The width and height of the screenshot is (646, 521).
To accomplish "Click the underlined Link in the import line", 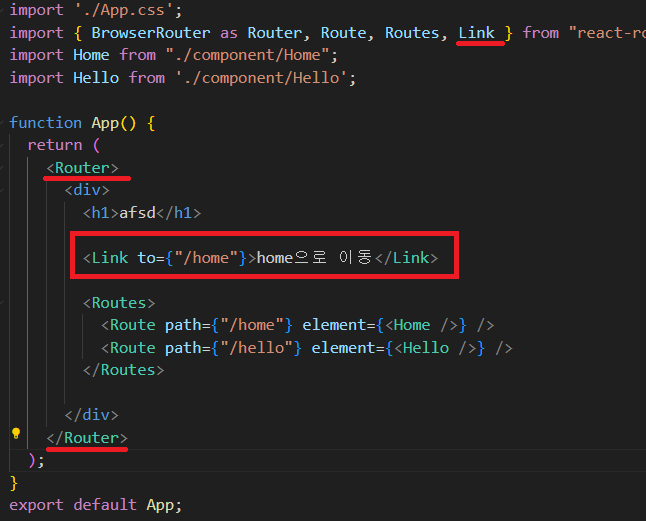I will pyautogui.click(x=477, y=33).
